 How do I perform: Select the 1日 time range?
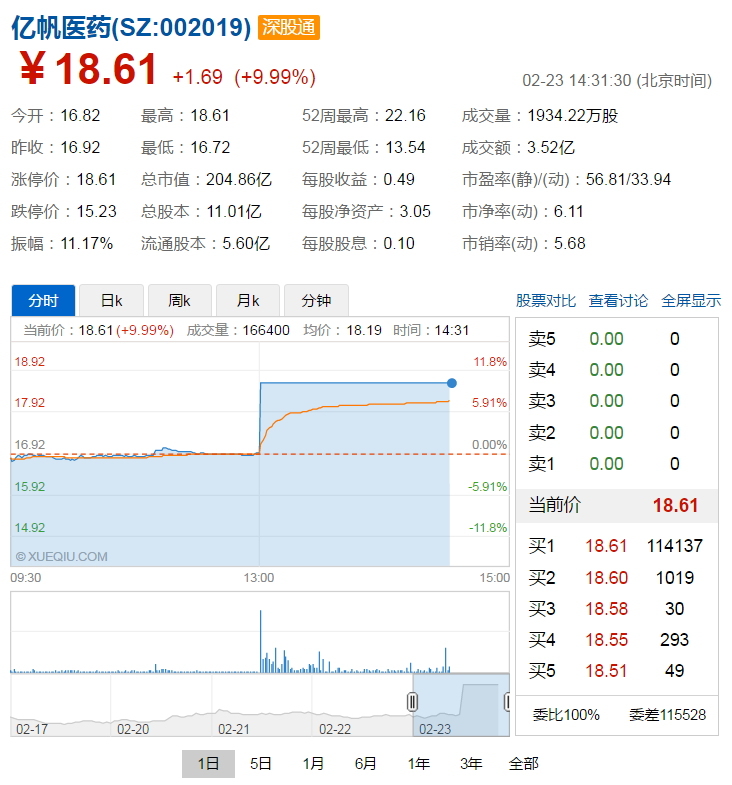[x=208, y=763]
